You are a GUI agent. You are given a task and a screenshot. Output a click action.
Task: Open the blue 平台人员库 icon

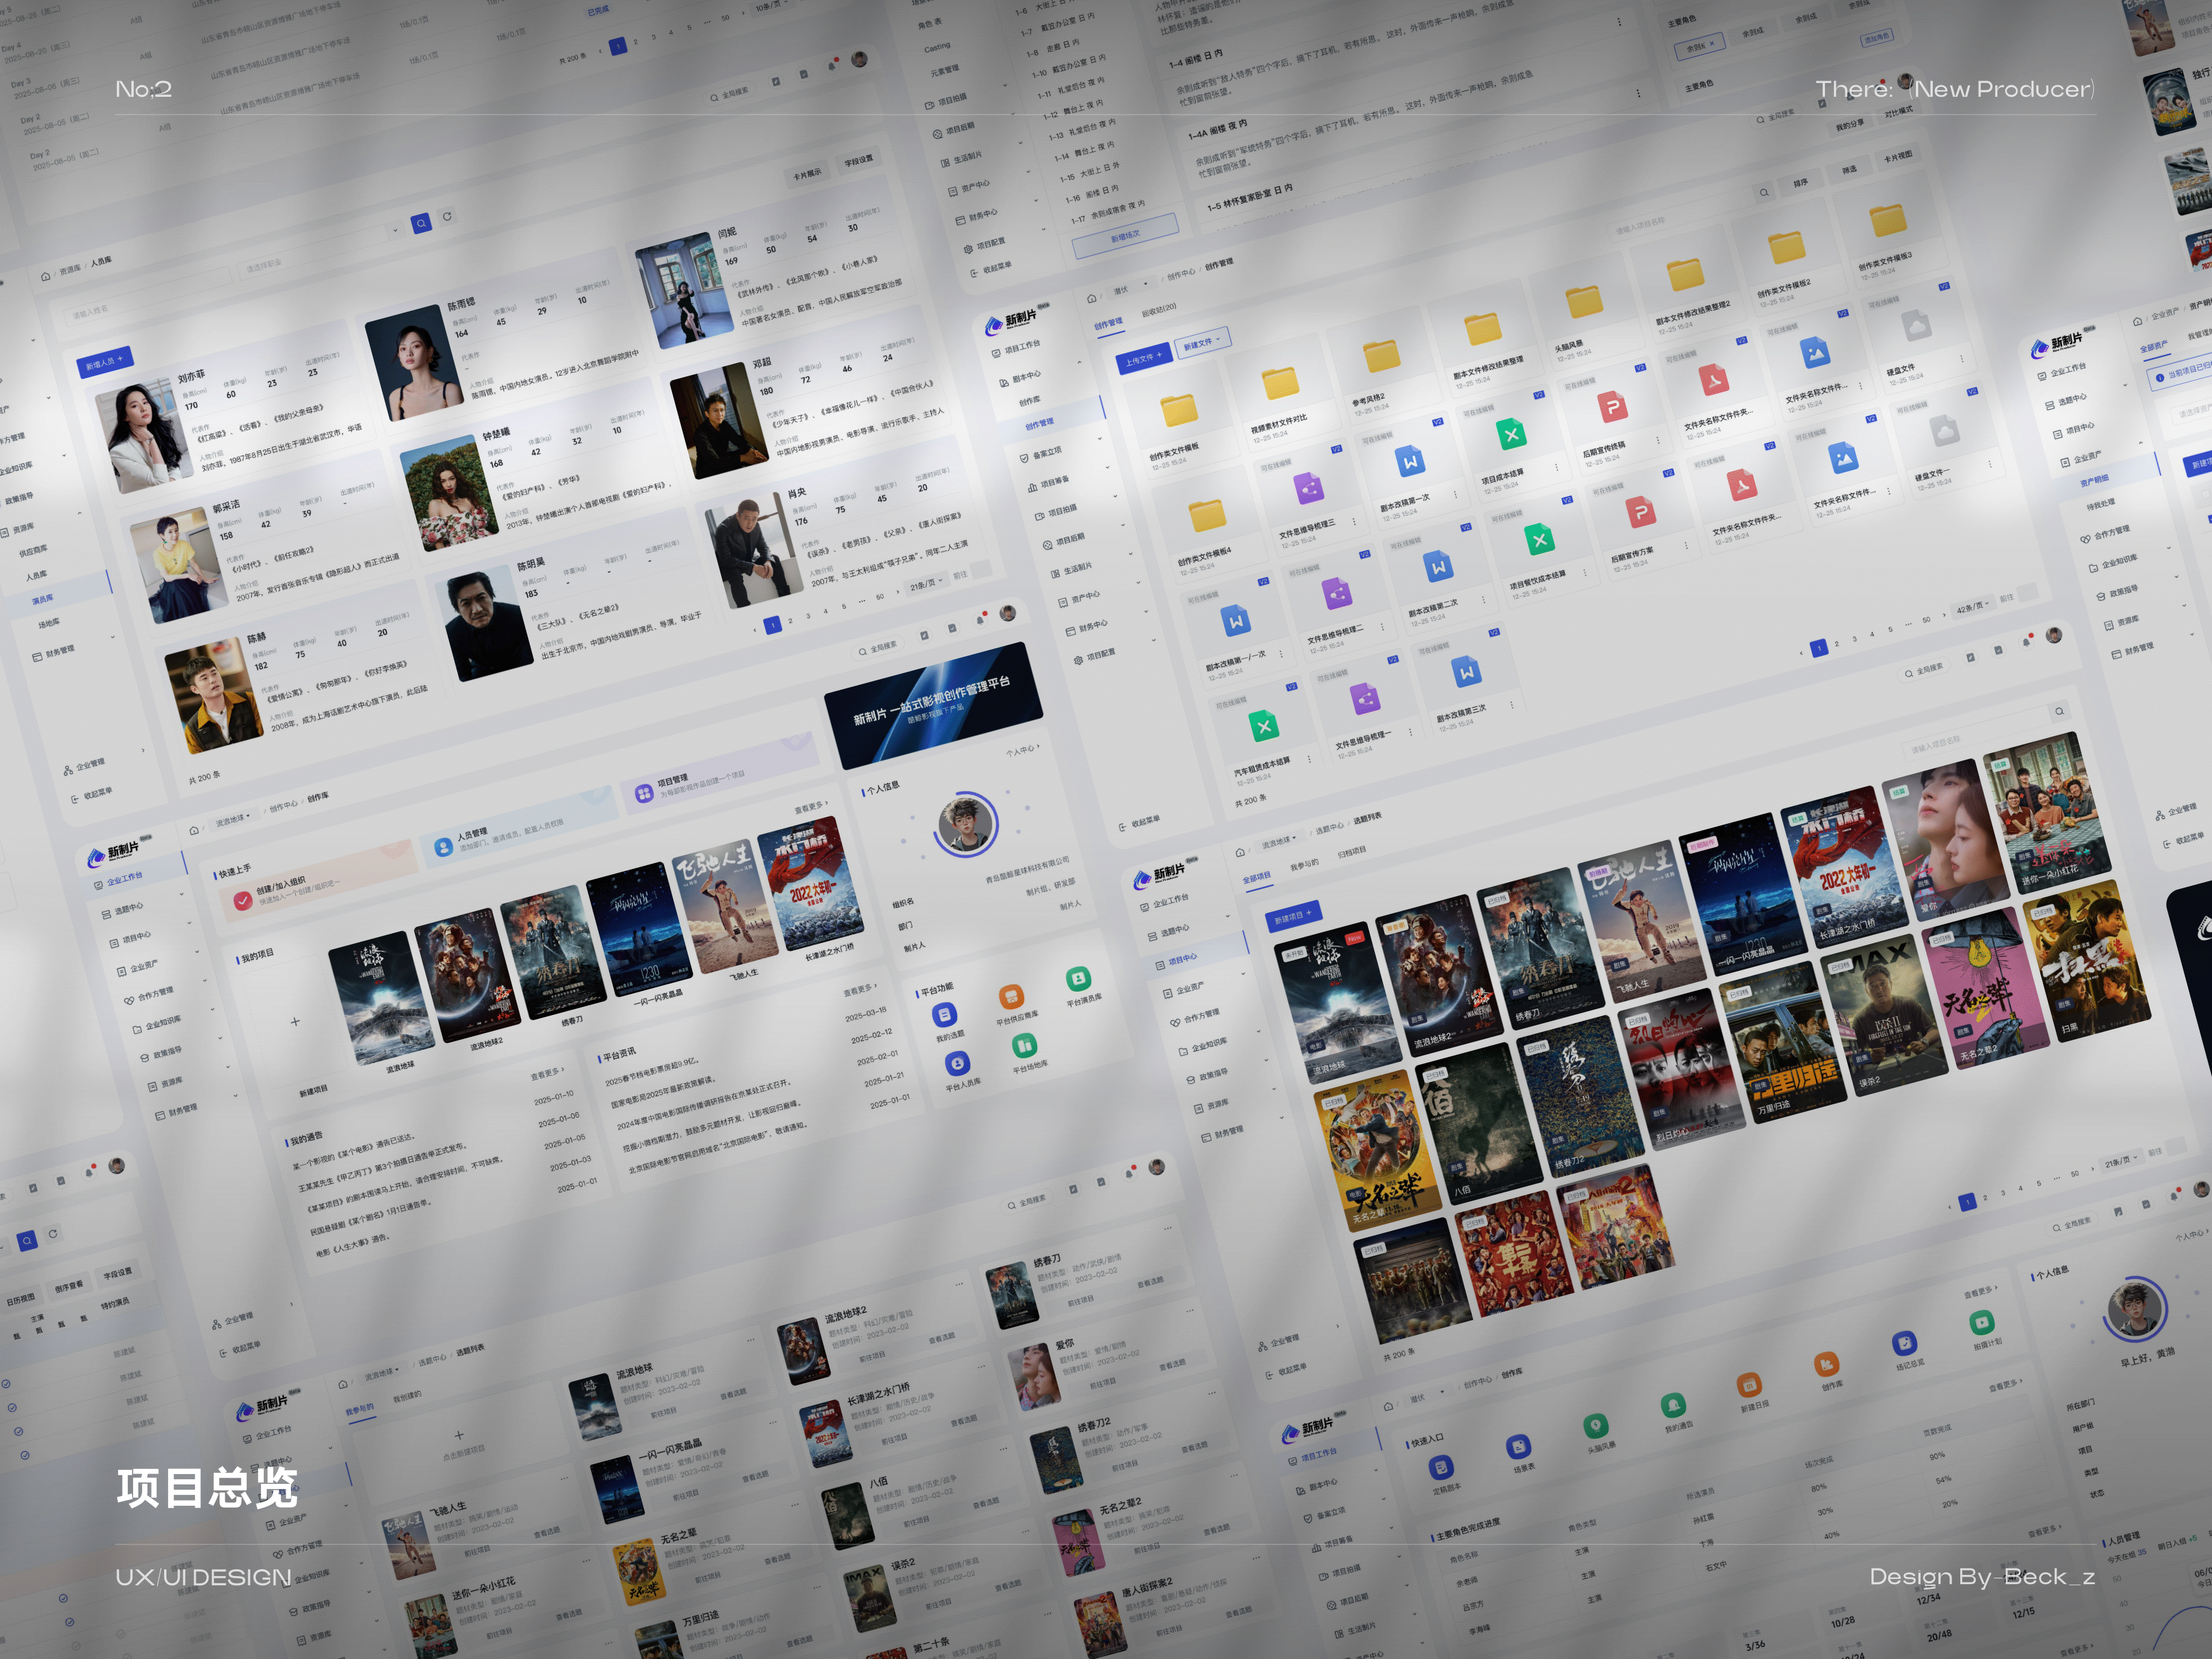coord(957,1063)
